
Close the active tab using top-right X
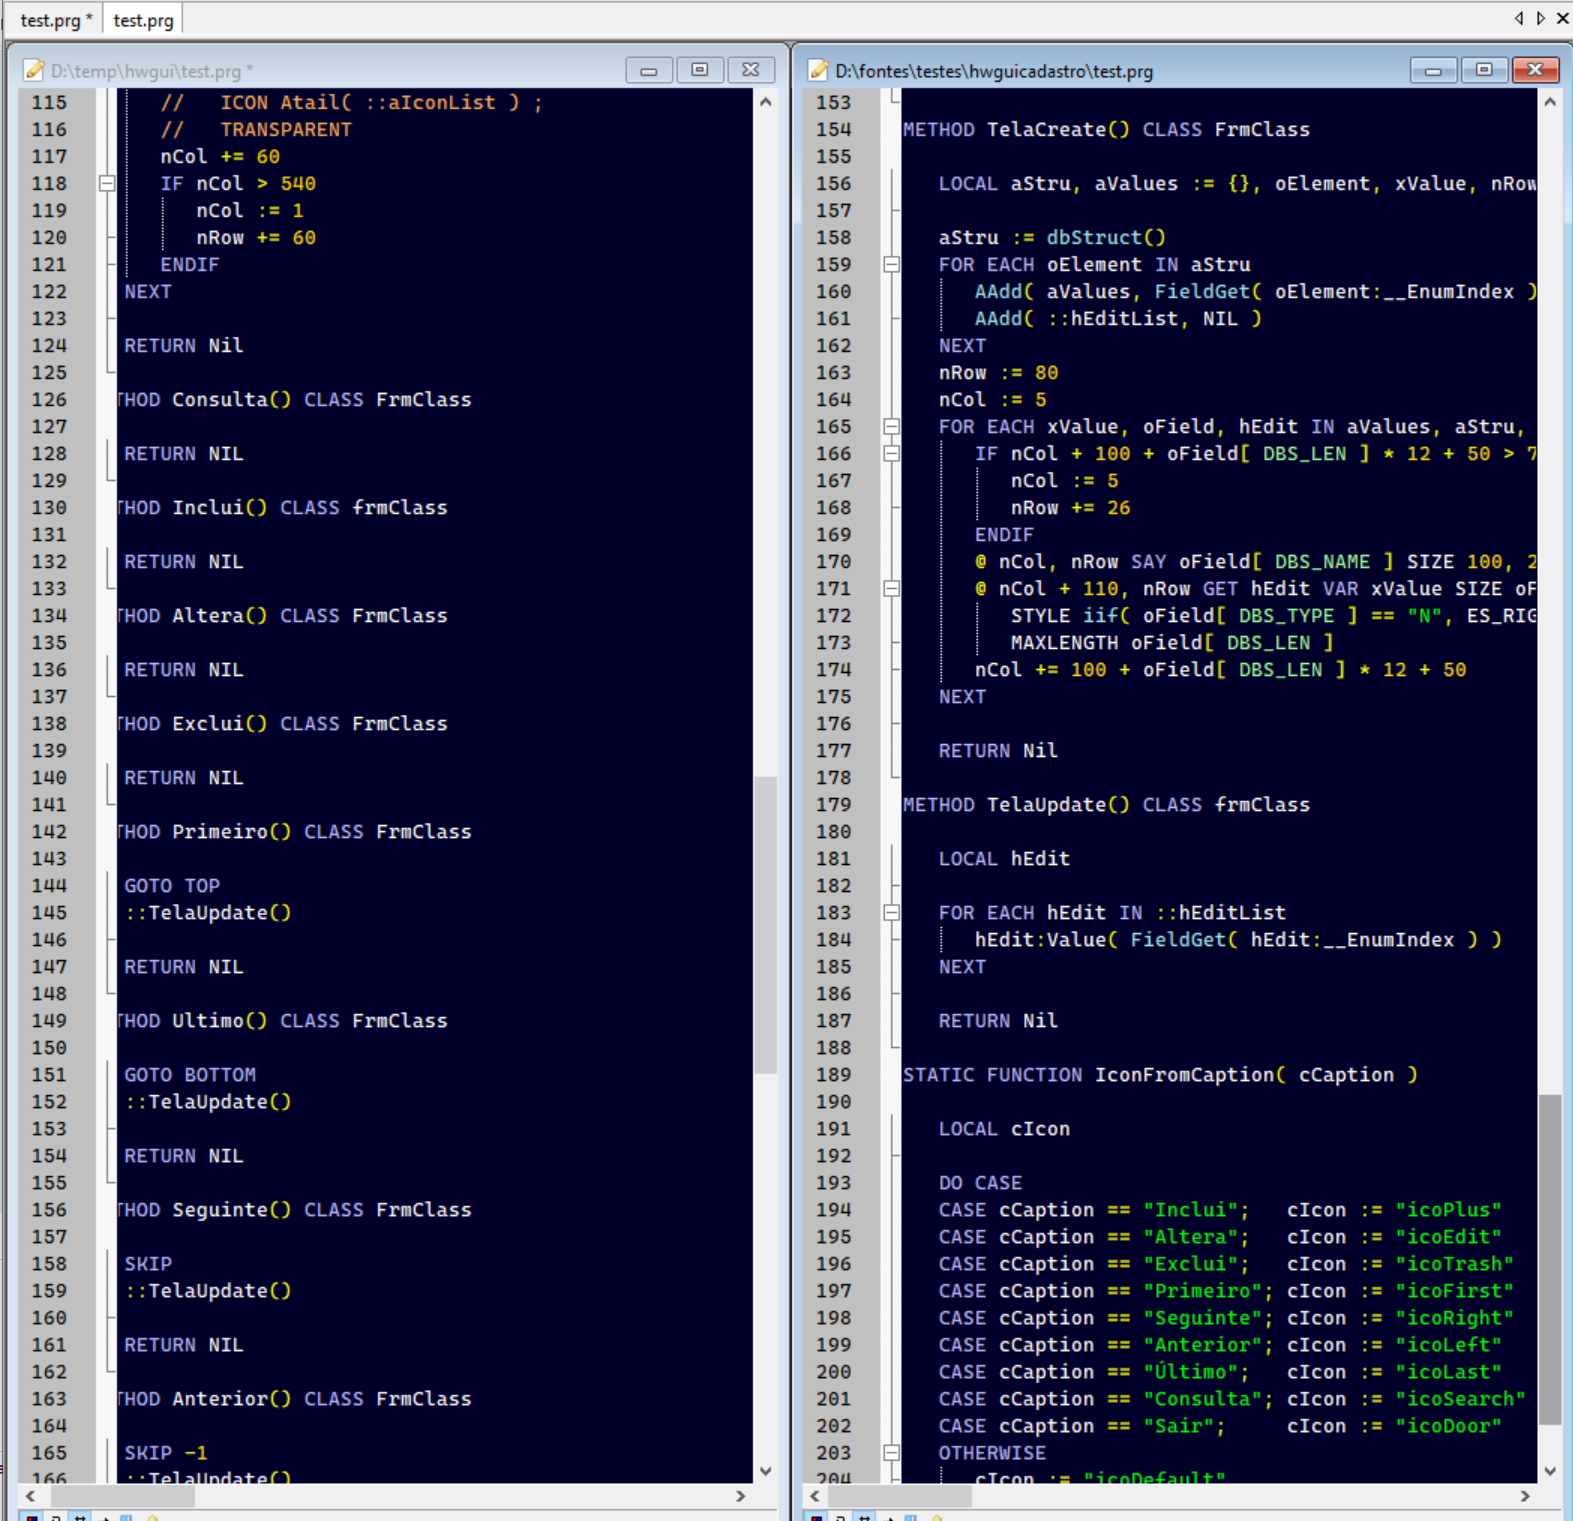(1562, 18)
